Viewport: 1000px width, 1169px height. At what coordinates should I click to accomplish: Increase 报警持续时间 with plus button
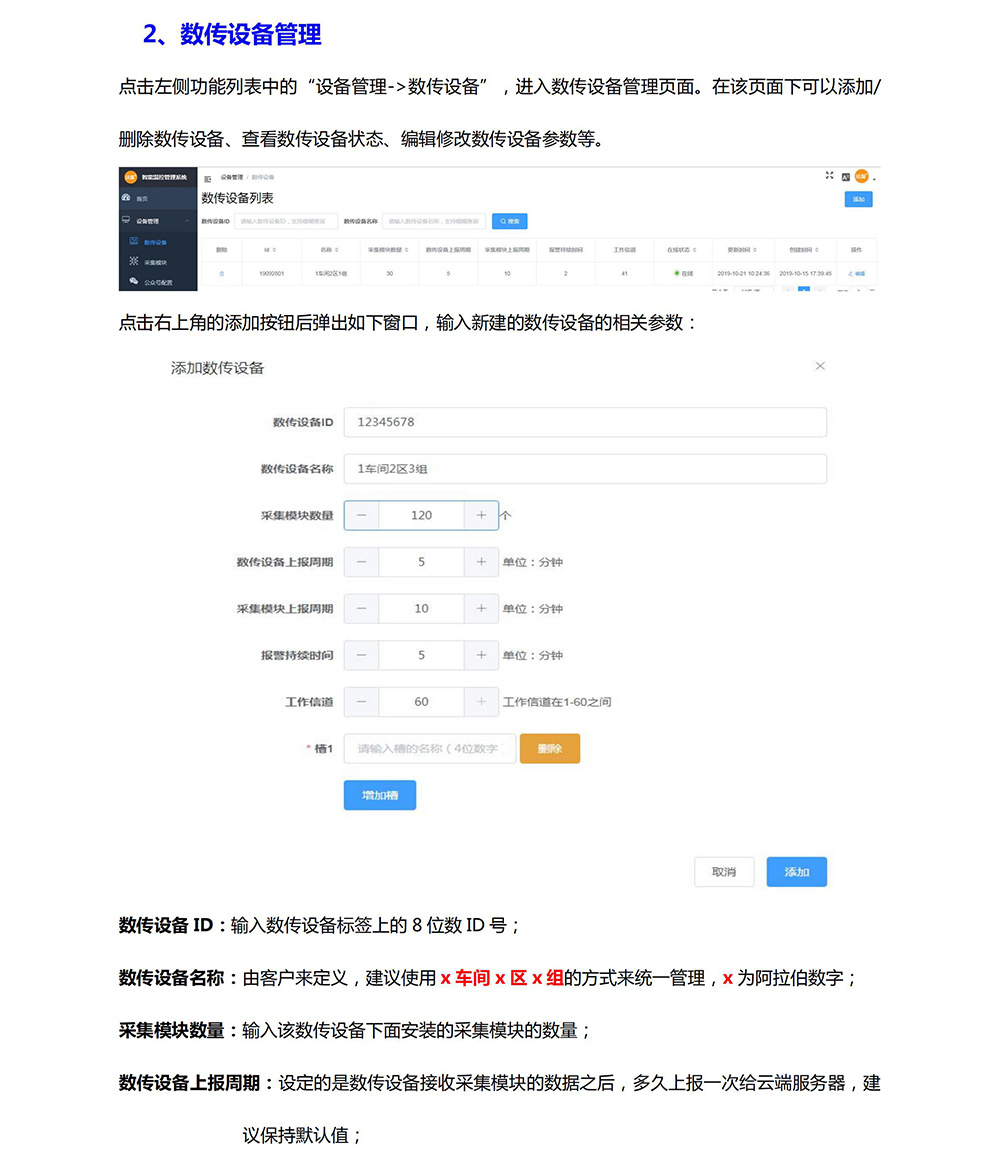click(481, 655)
